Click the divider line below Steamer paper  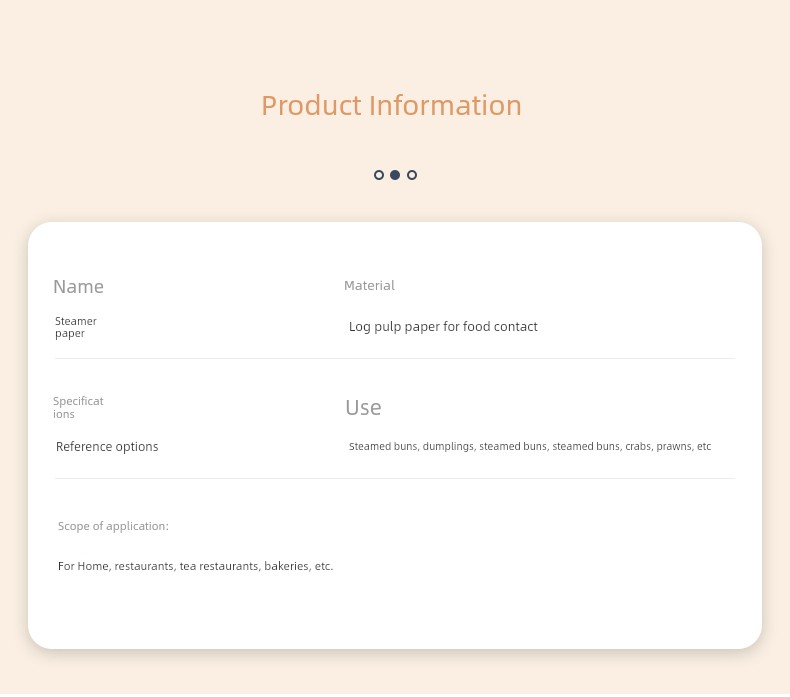point(395,359)
